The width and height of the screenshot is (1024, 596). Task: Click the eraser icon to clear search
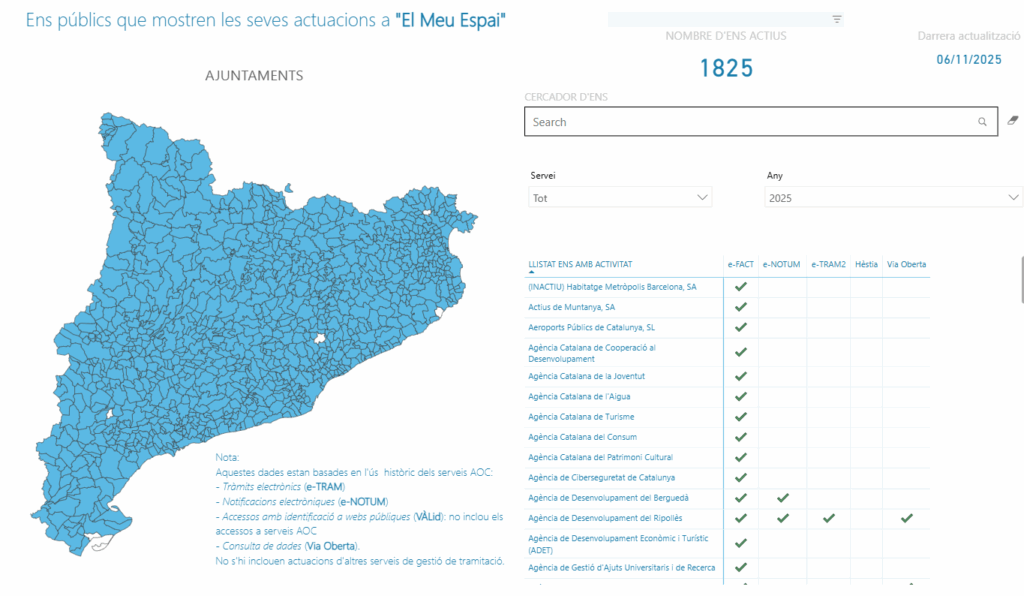pyautogui.click(x=1011, y=121)
